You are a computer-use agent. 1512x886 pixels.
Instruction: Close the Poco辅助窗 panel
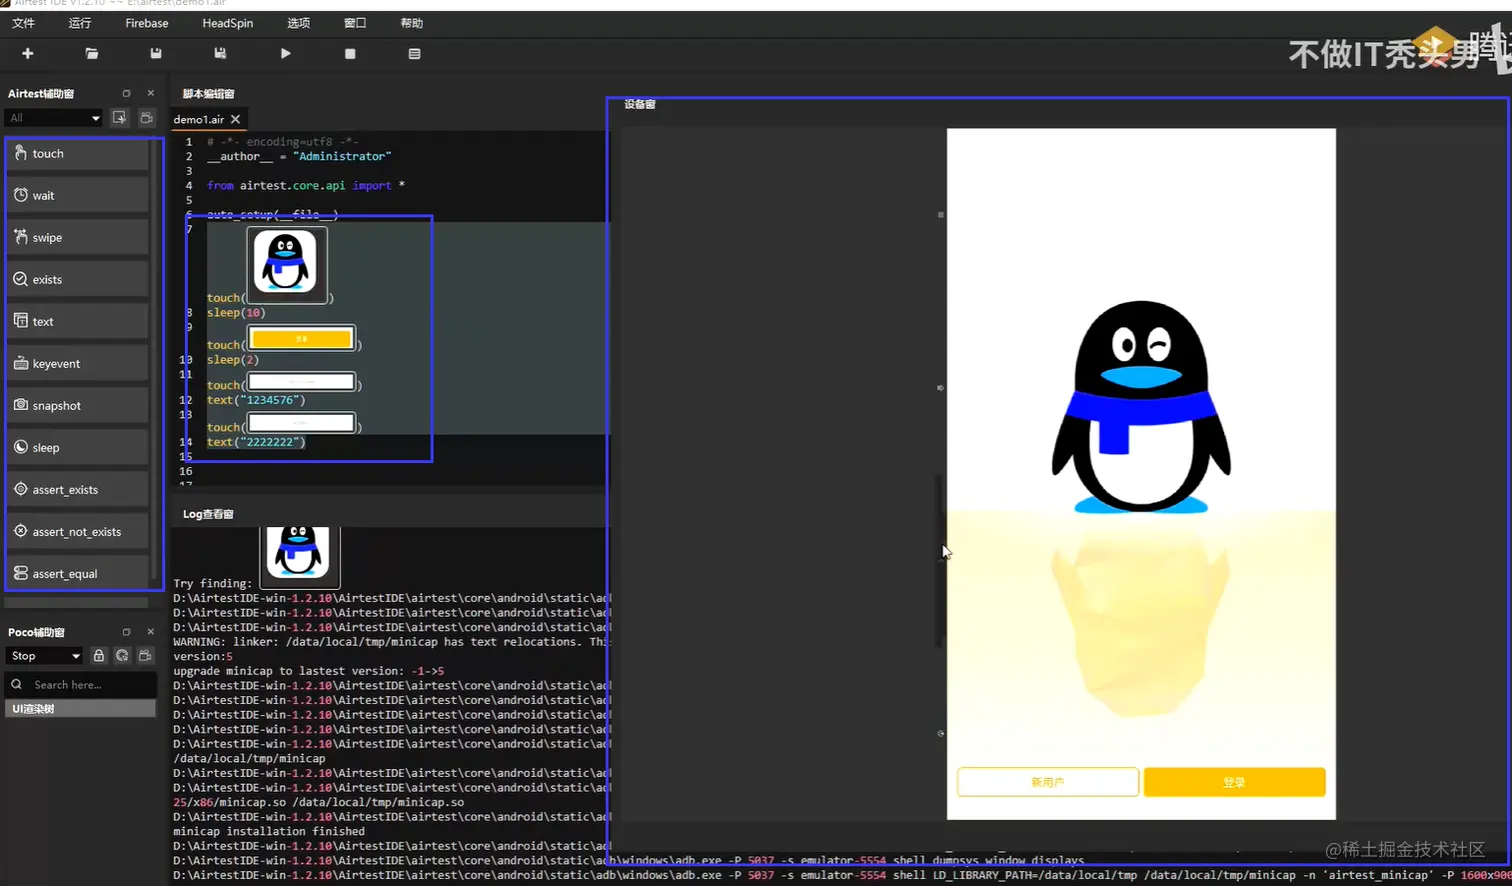(151, 632)
